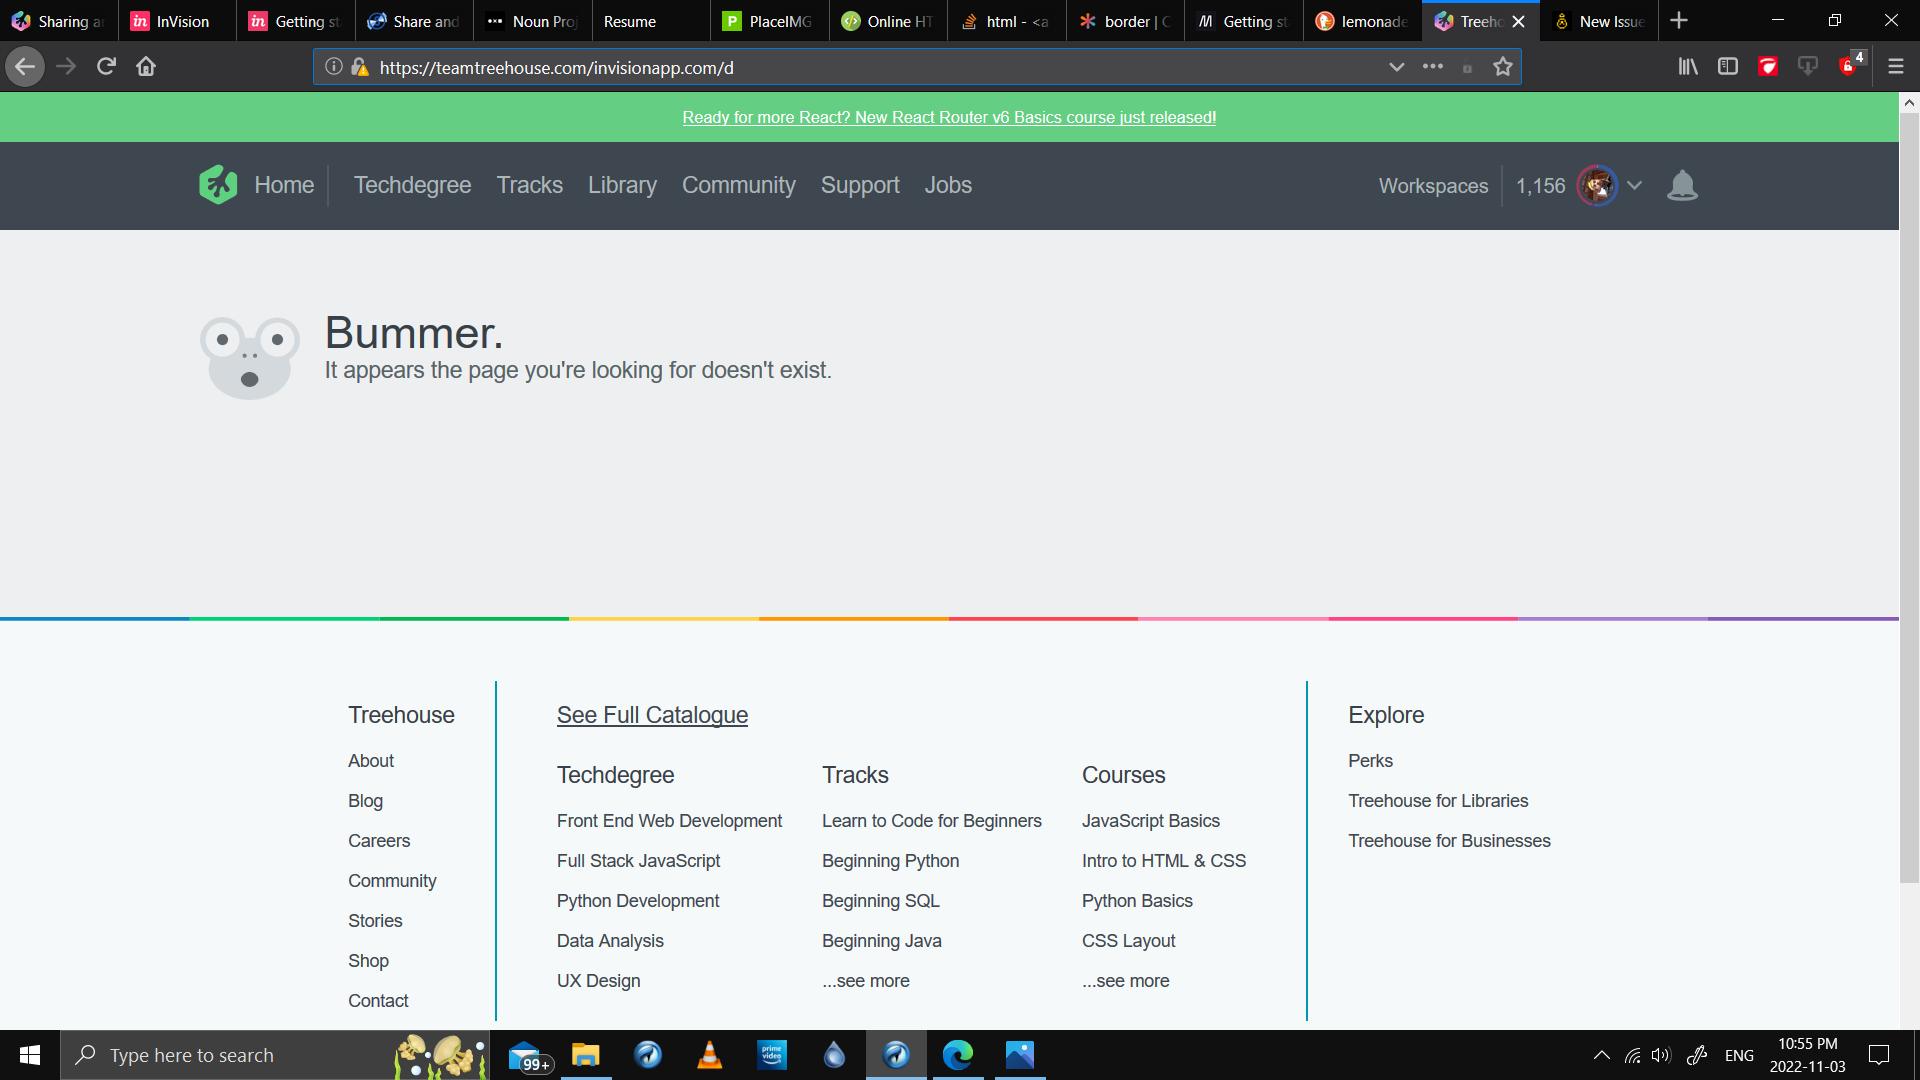Open the address bar history dropdown
Viewport: 1920px width, 1080px height.
click(1396, 66)
